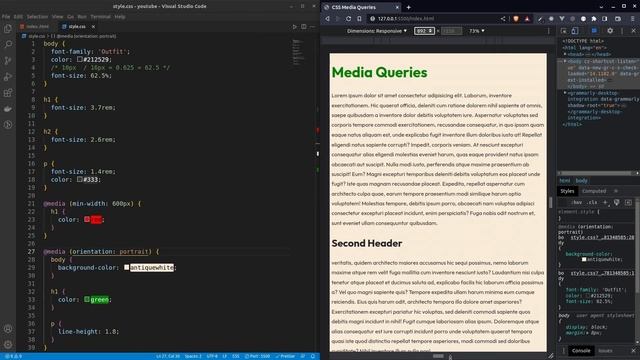Click the antiquewhite swatch in Styles pane
This screenshot has width=640, height=360.
[584, 259]
